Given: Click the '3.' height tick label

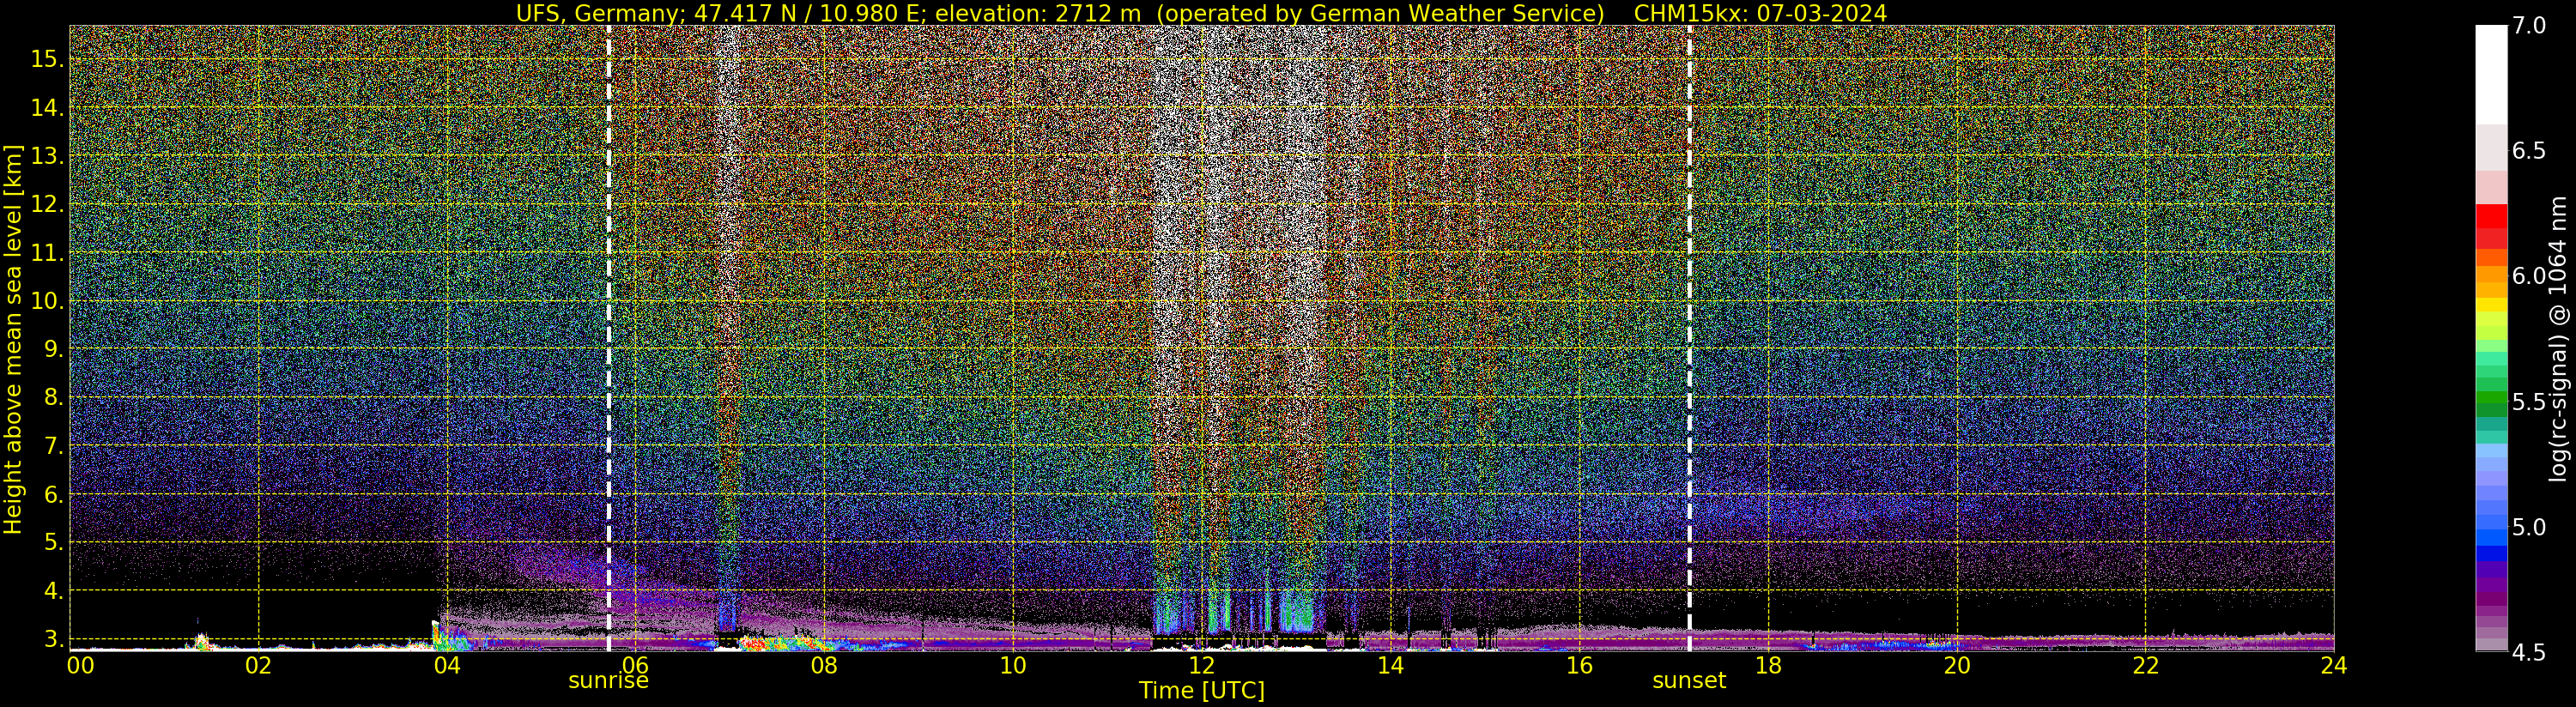Looking at the screenshot, I should (52, 639).
